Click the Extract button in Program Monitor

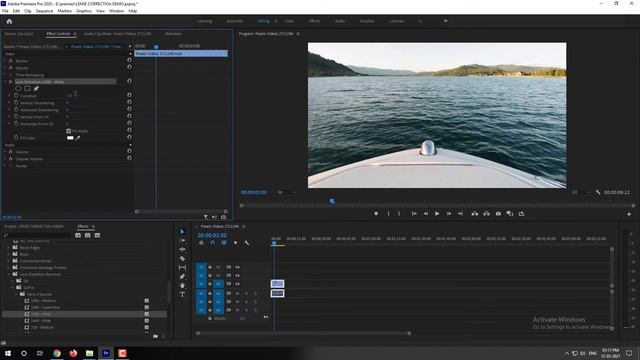[x=487, y=213]
